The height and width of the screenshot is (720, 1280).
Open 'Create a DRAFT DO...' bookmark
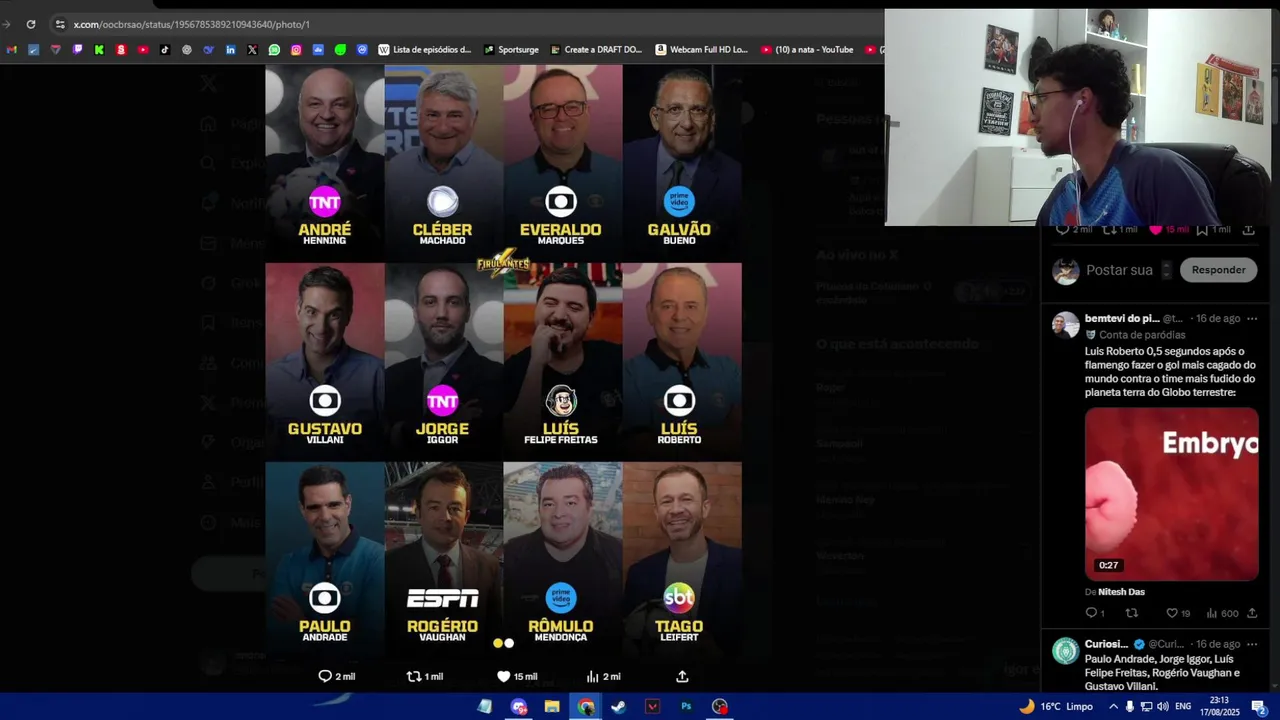tap(597, 49)
